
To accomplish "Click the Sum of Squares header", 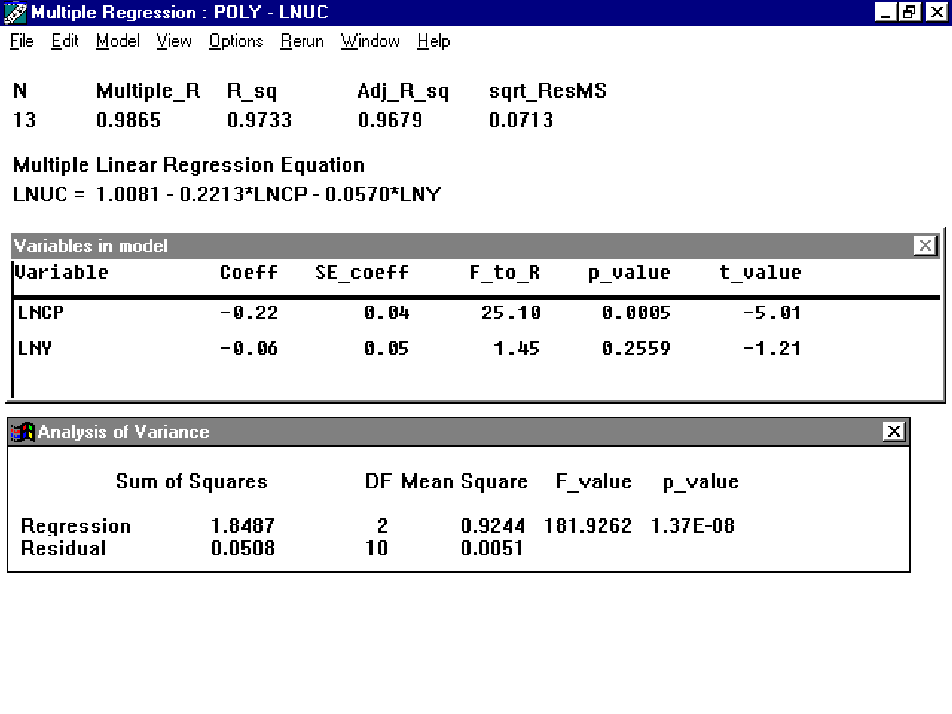I will click(192, 481).
